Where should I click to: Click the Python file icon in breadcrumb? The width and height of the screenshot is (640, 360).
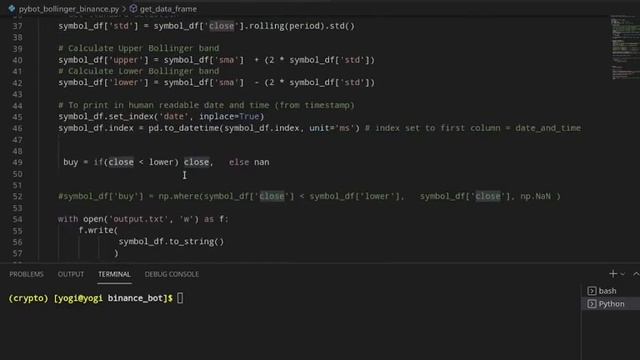tap(12, 9)
